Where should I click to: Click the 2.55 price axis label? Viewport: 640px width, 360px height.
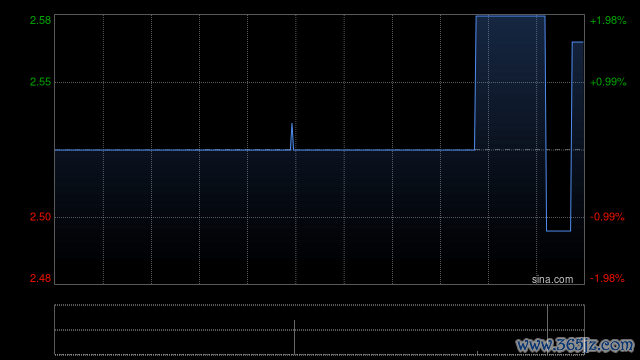pyautogui.click(x=40, y=82)
